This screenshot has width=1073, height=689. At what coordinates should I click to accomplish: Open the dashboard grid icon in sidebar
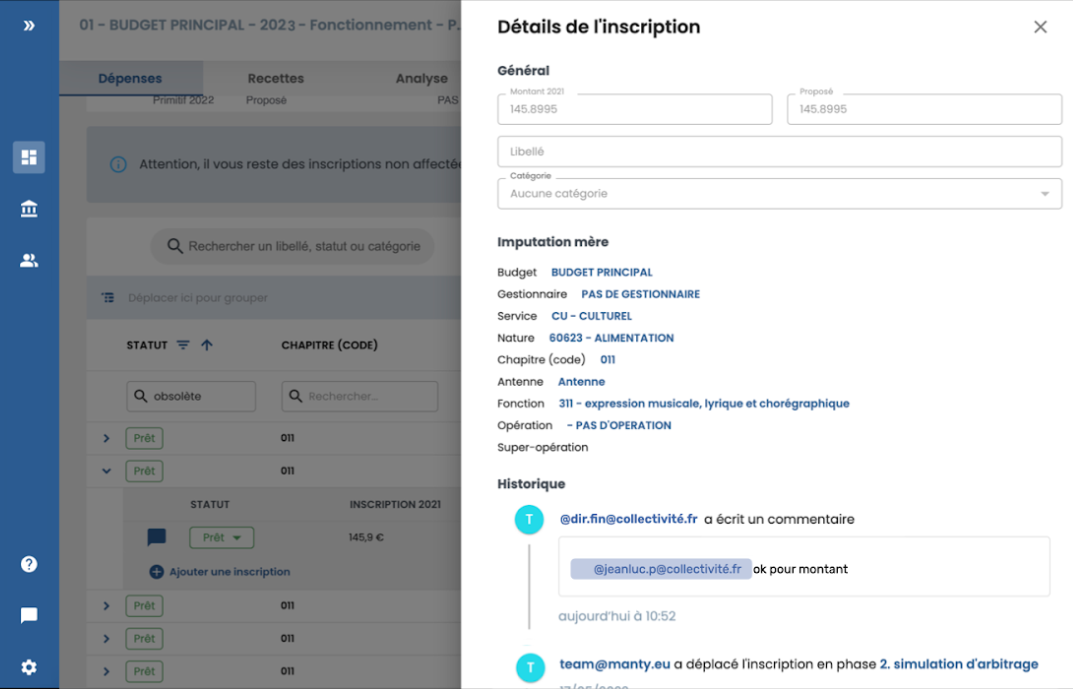pos(29,157)
